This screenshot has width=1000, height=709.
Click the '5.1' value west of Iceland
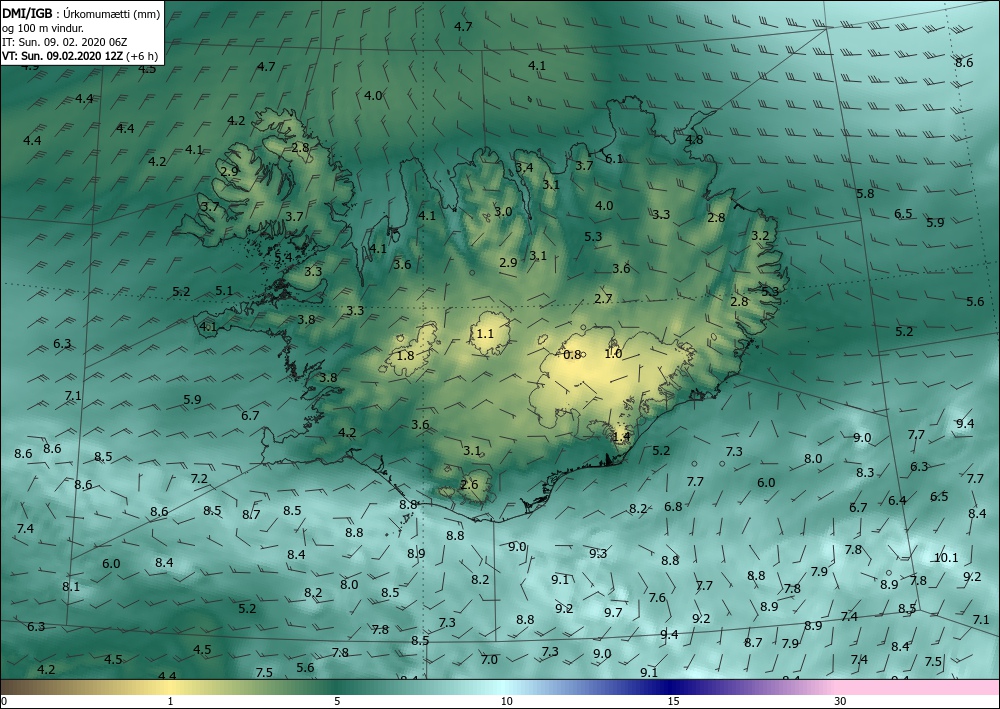(224, 291)
